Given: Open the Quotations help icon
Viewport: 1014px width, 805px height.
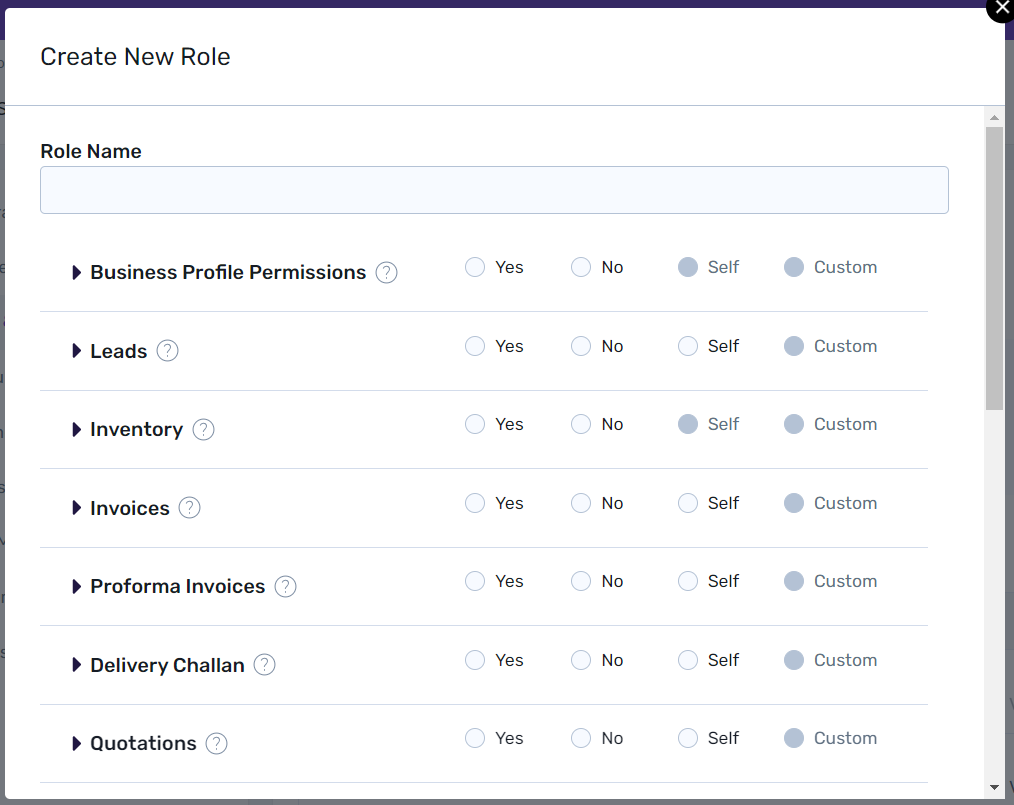Looking at the screenshot, I should tap(217, 744).
